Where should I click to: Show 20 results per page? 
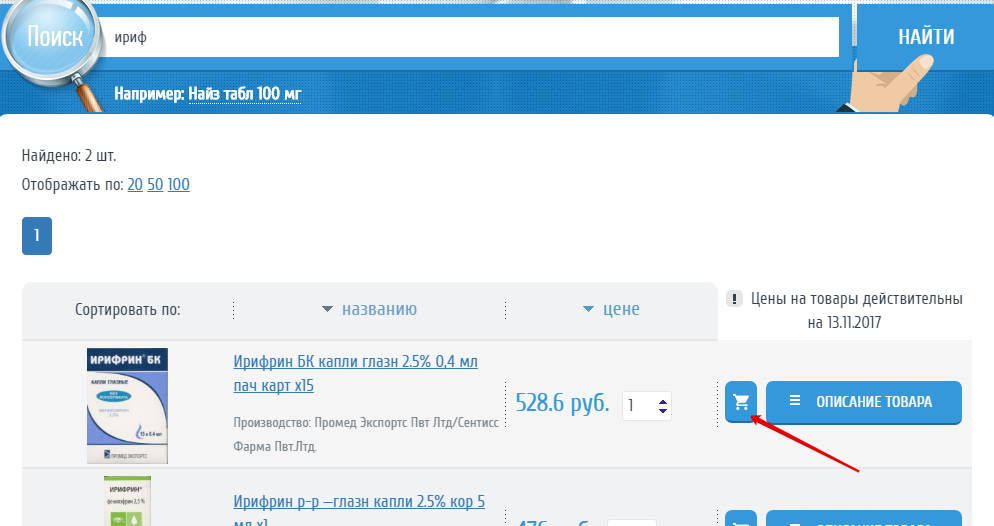coord(135,184)
